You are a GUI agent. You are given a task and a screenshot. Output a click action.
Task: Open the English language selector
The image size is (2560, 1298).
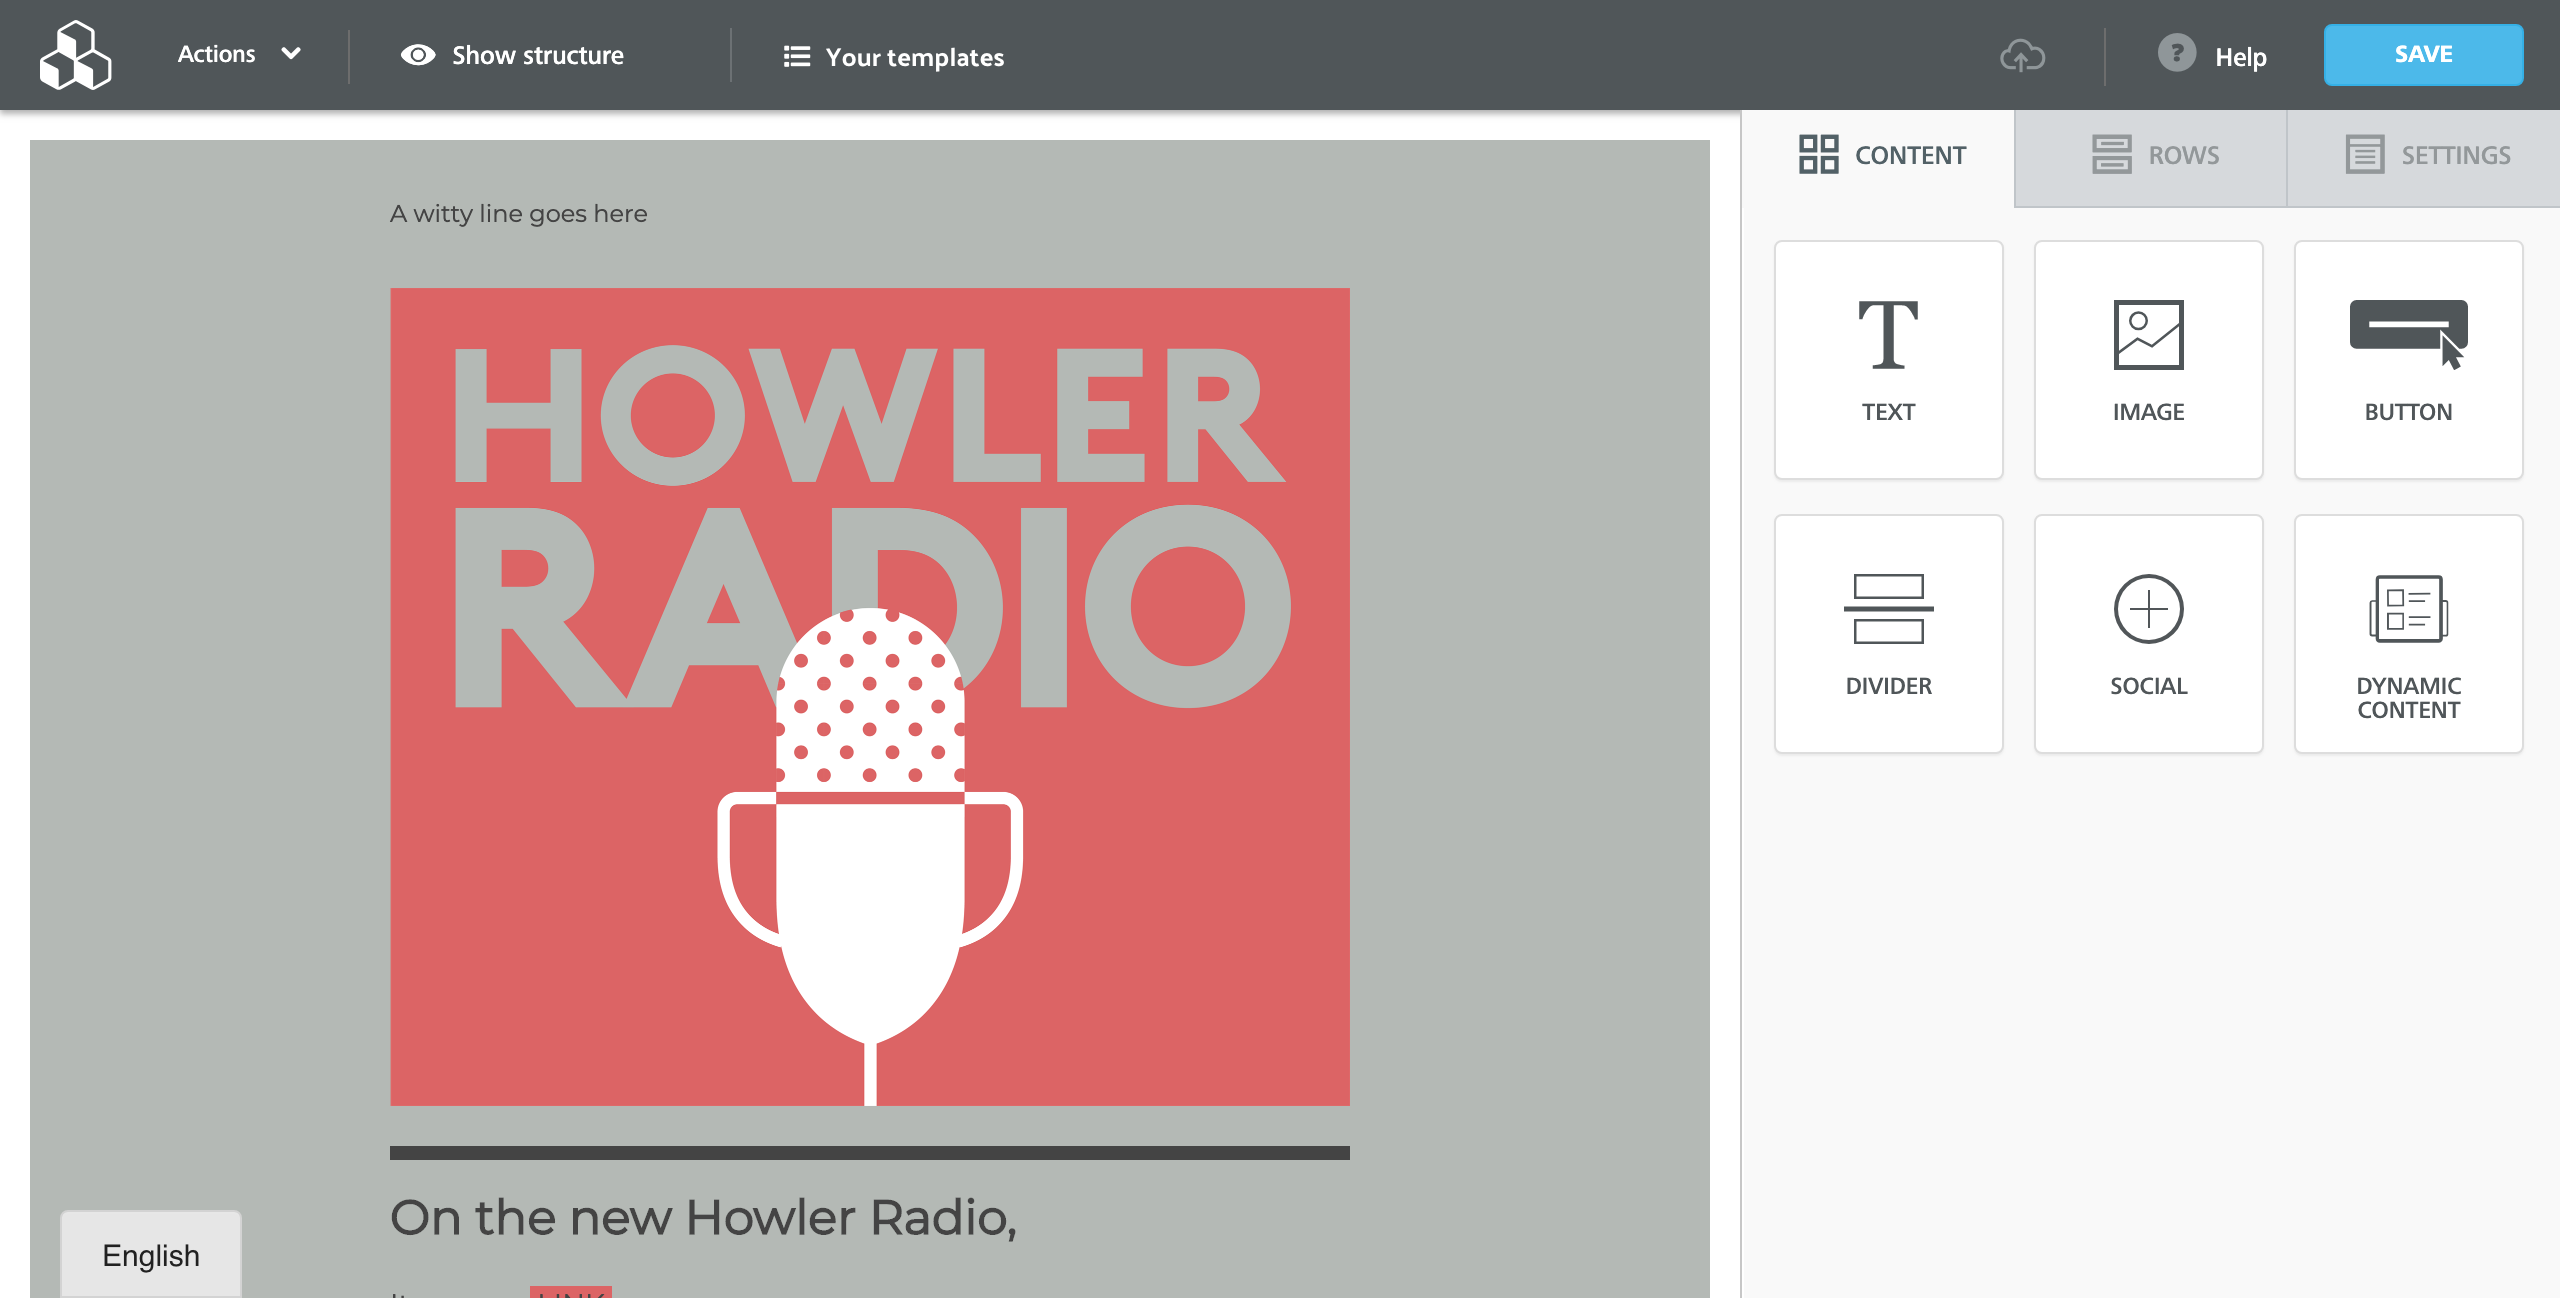tap(151, 1254)
